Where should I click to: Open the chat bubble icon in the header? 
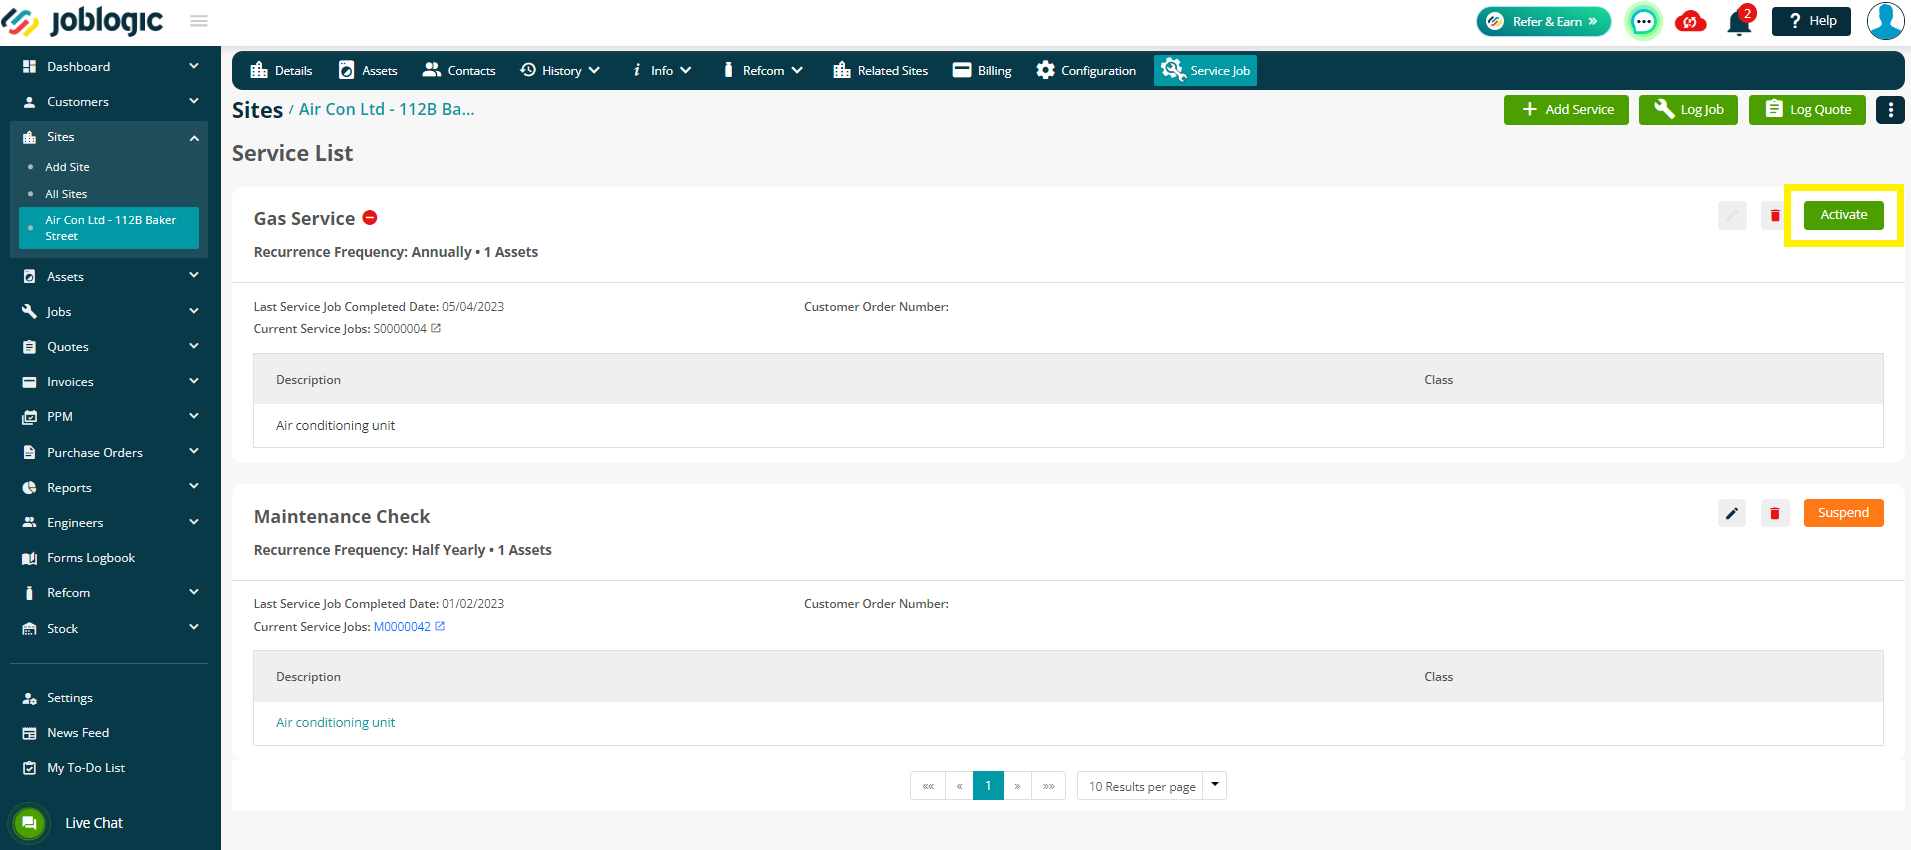pos(1643,21)
